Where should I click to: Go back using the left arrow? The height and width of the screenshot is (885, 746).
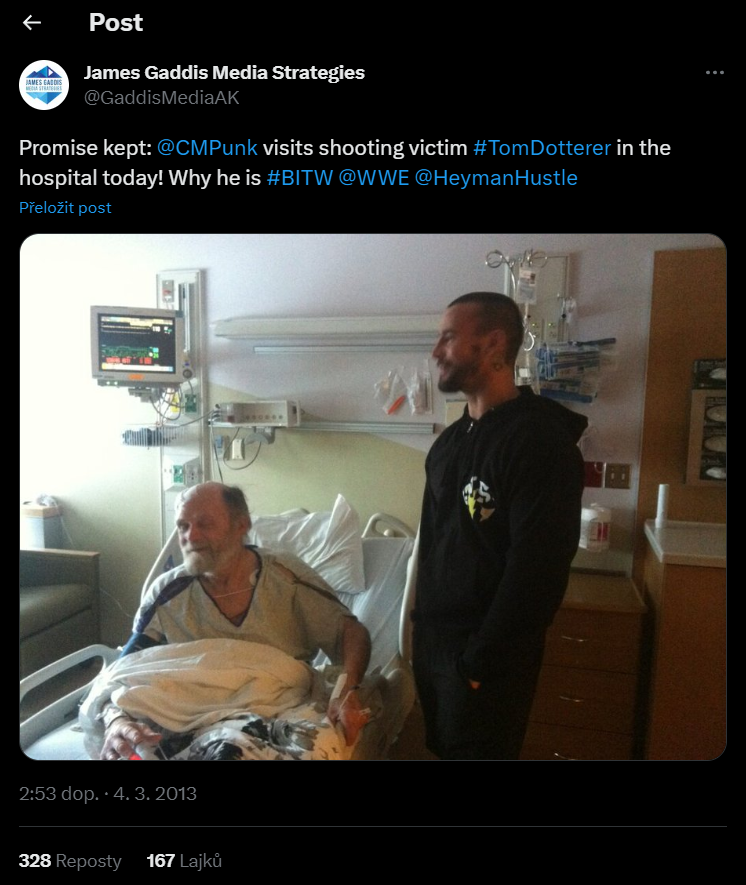[x=32, y=23]
